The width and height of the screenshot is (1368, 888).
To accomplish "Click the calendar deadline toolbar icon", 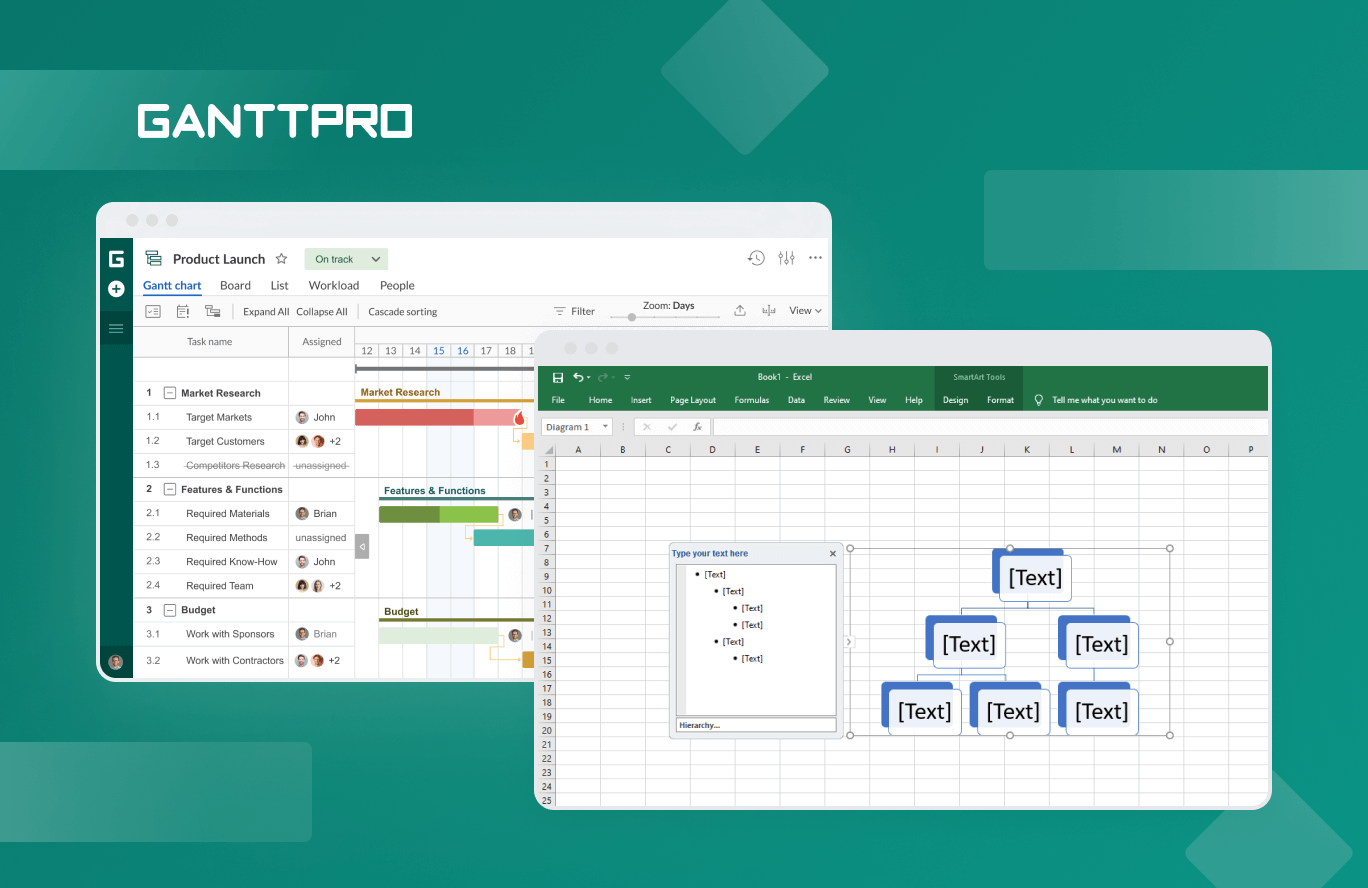I will pyautogui.click(x=183, y=311).
